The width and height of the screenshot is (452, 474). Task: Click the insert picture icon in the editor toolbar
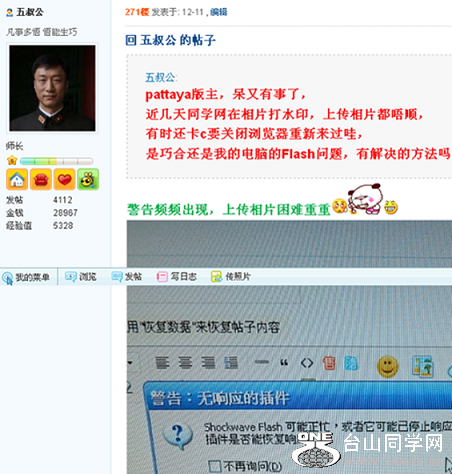[422, 366]
